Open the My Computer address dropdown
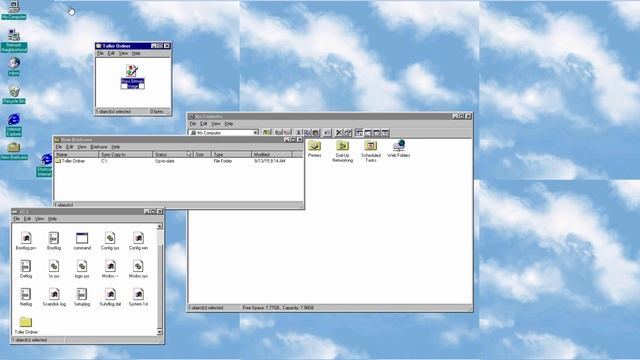Screen dimensions: 640x360 coord(256,133)
